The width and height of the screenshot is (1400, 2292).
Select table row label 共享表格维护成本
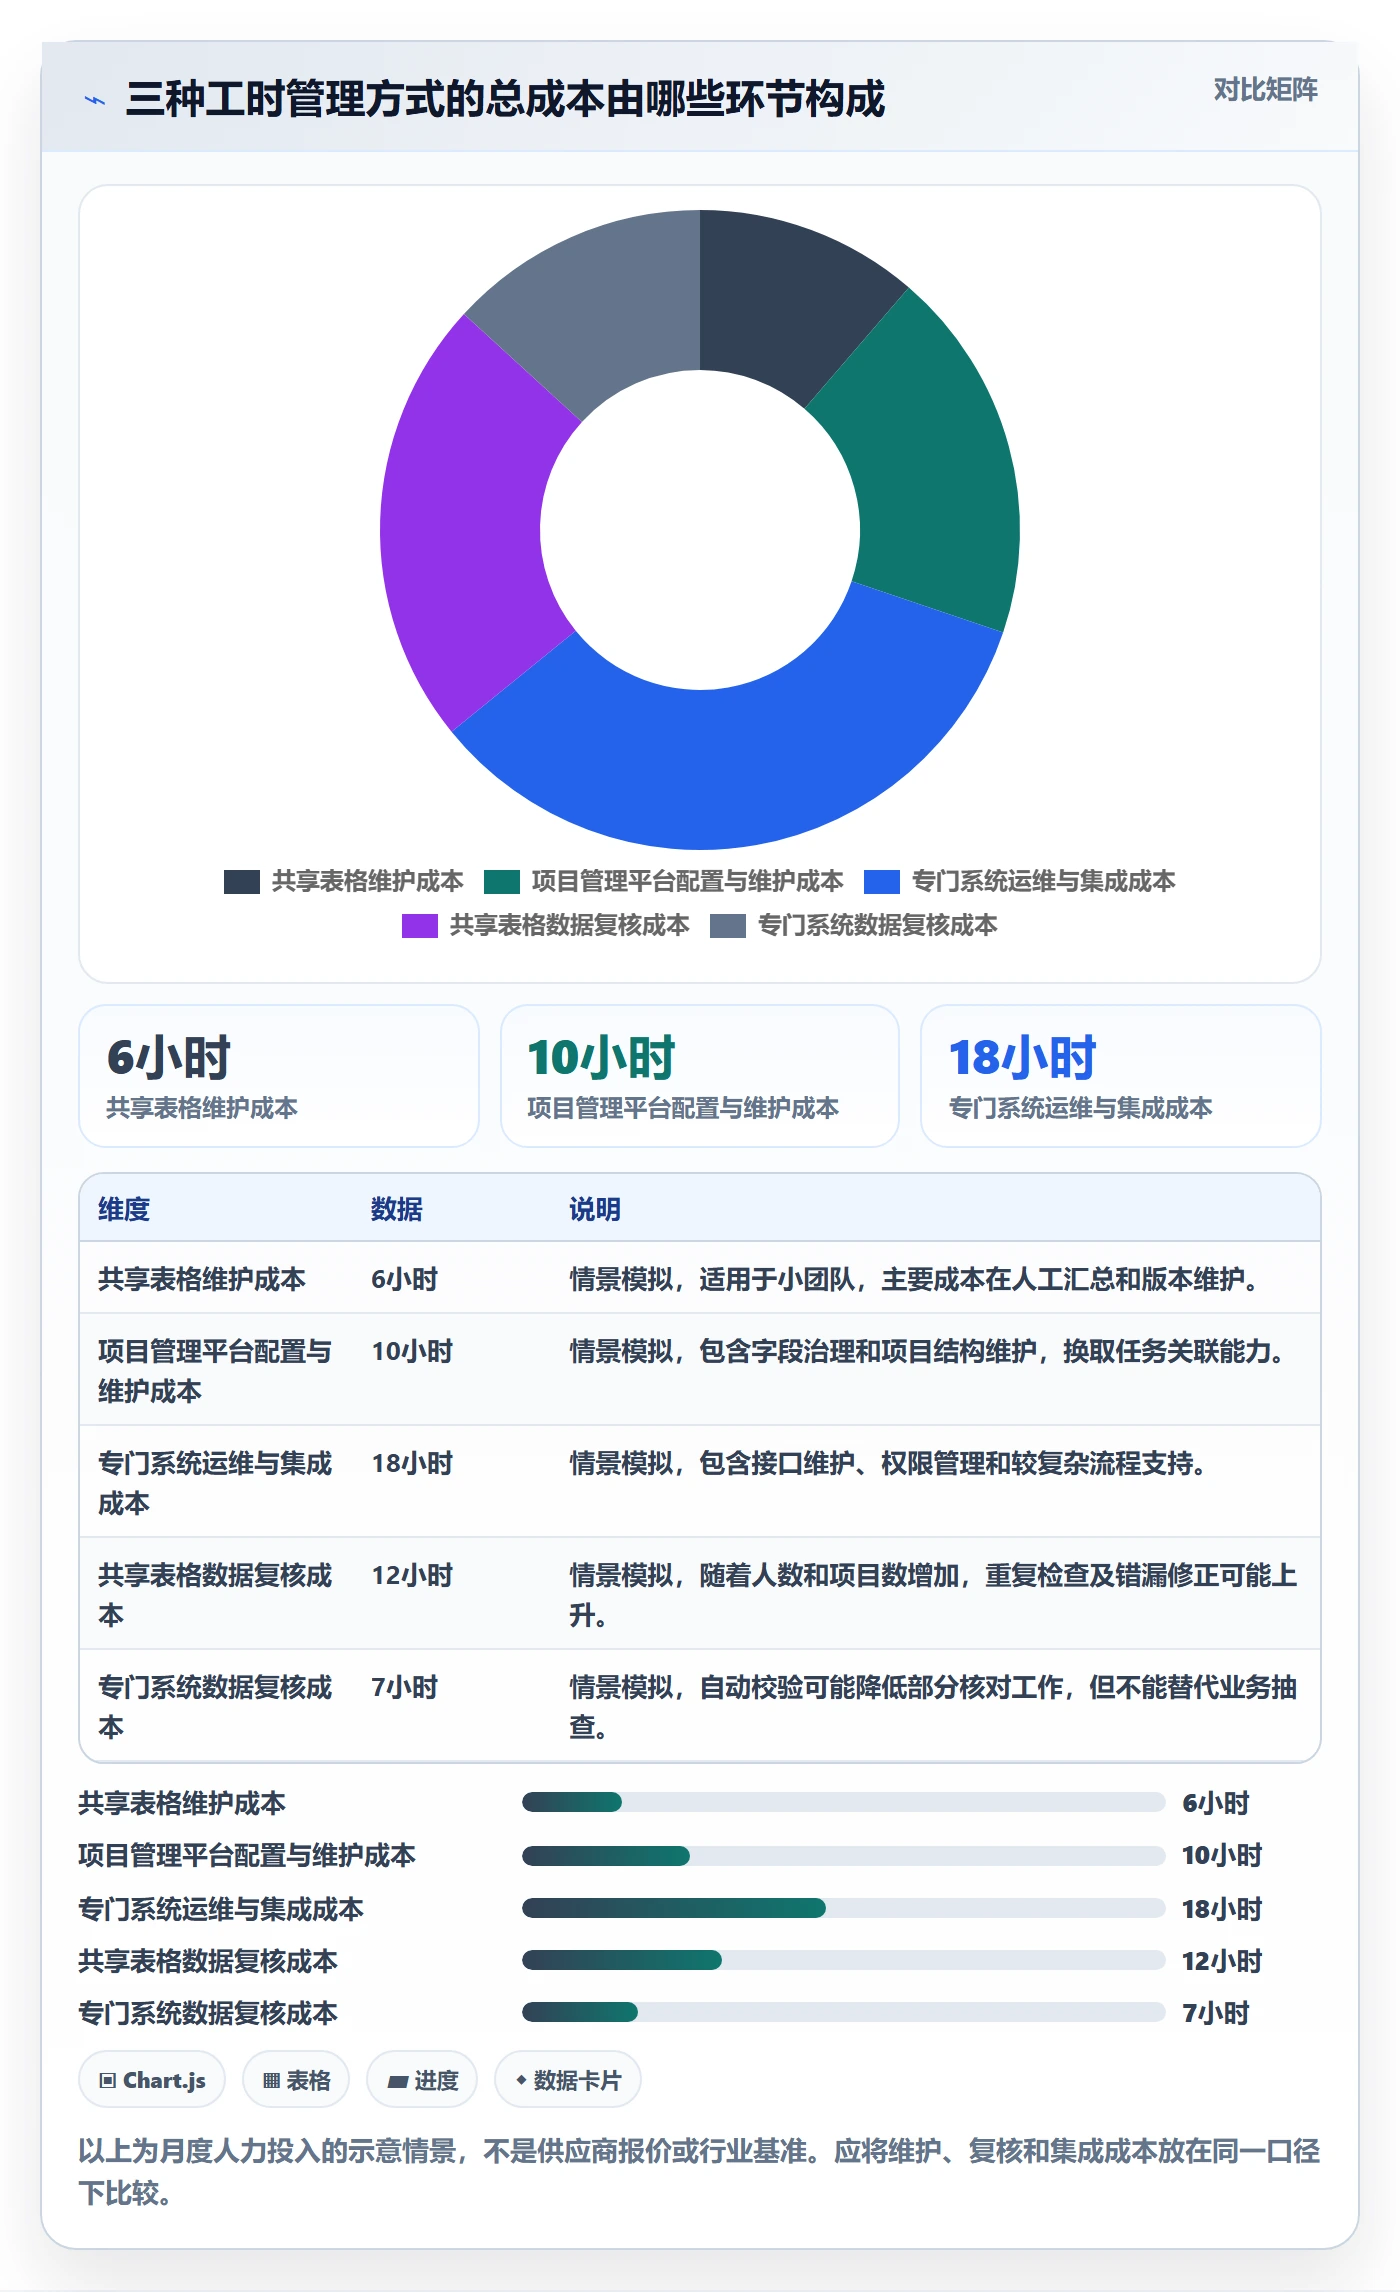click(202, 1279)
